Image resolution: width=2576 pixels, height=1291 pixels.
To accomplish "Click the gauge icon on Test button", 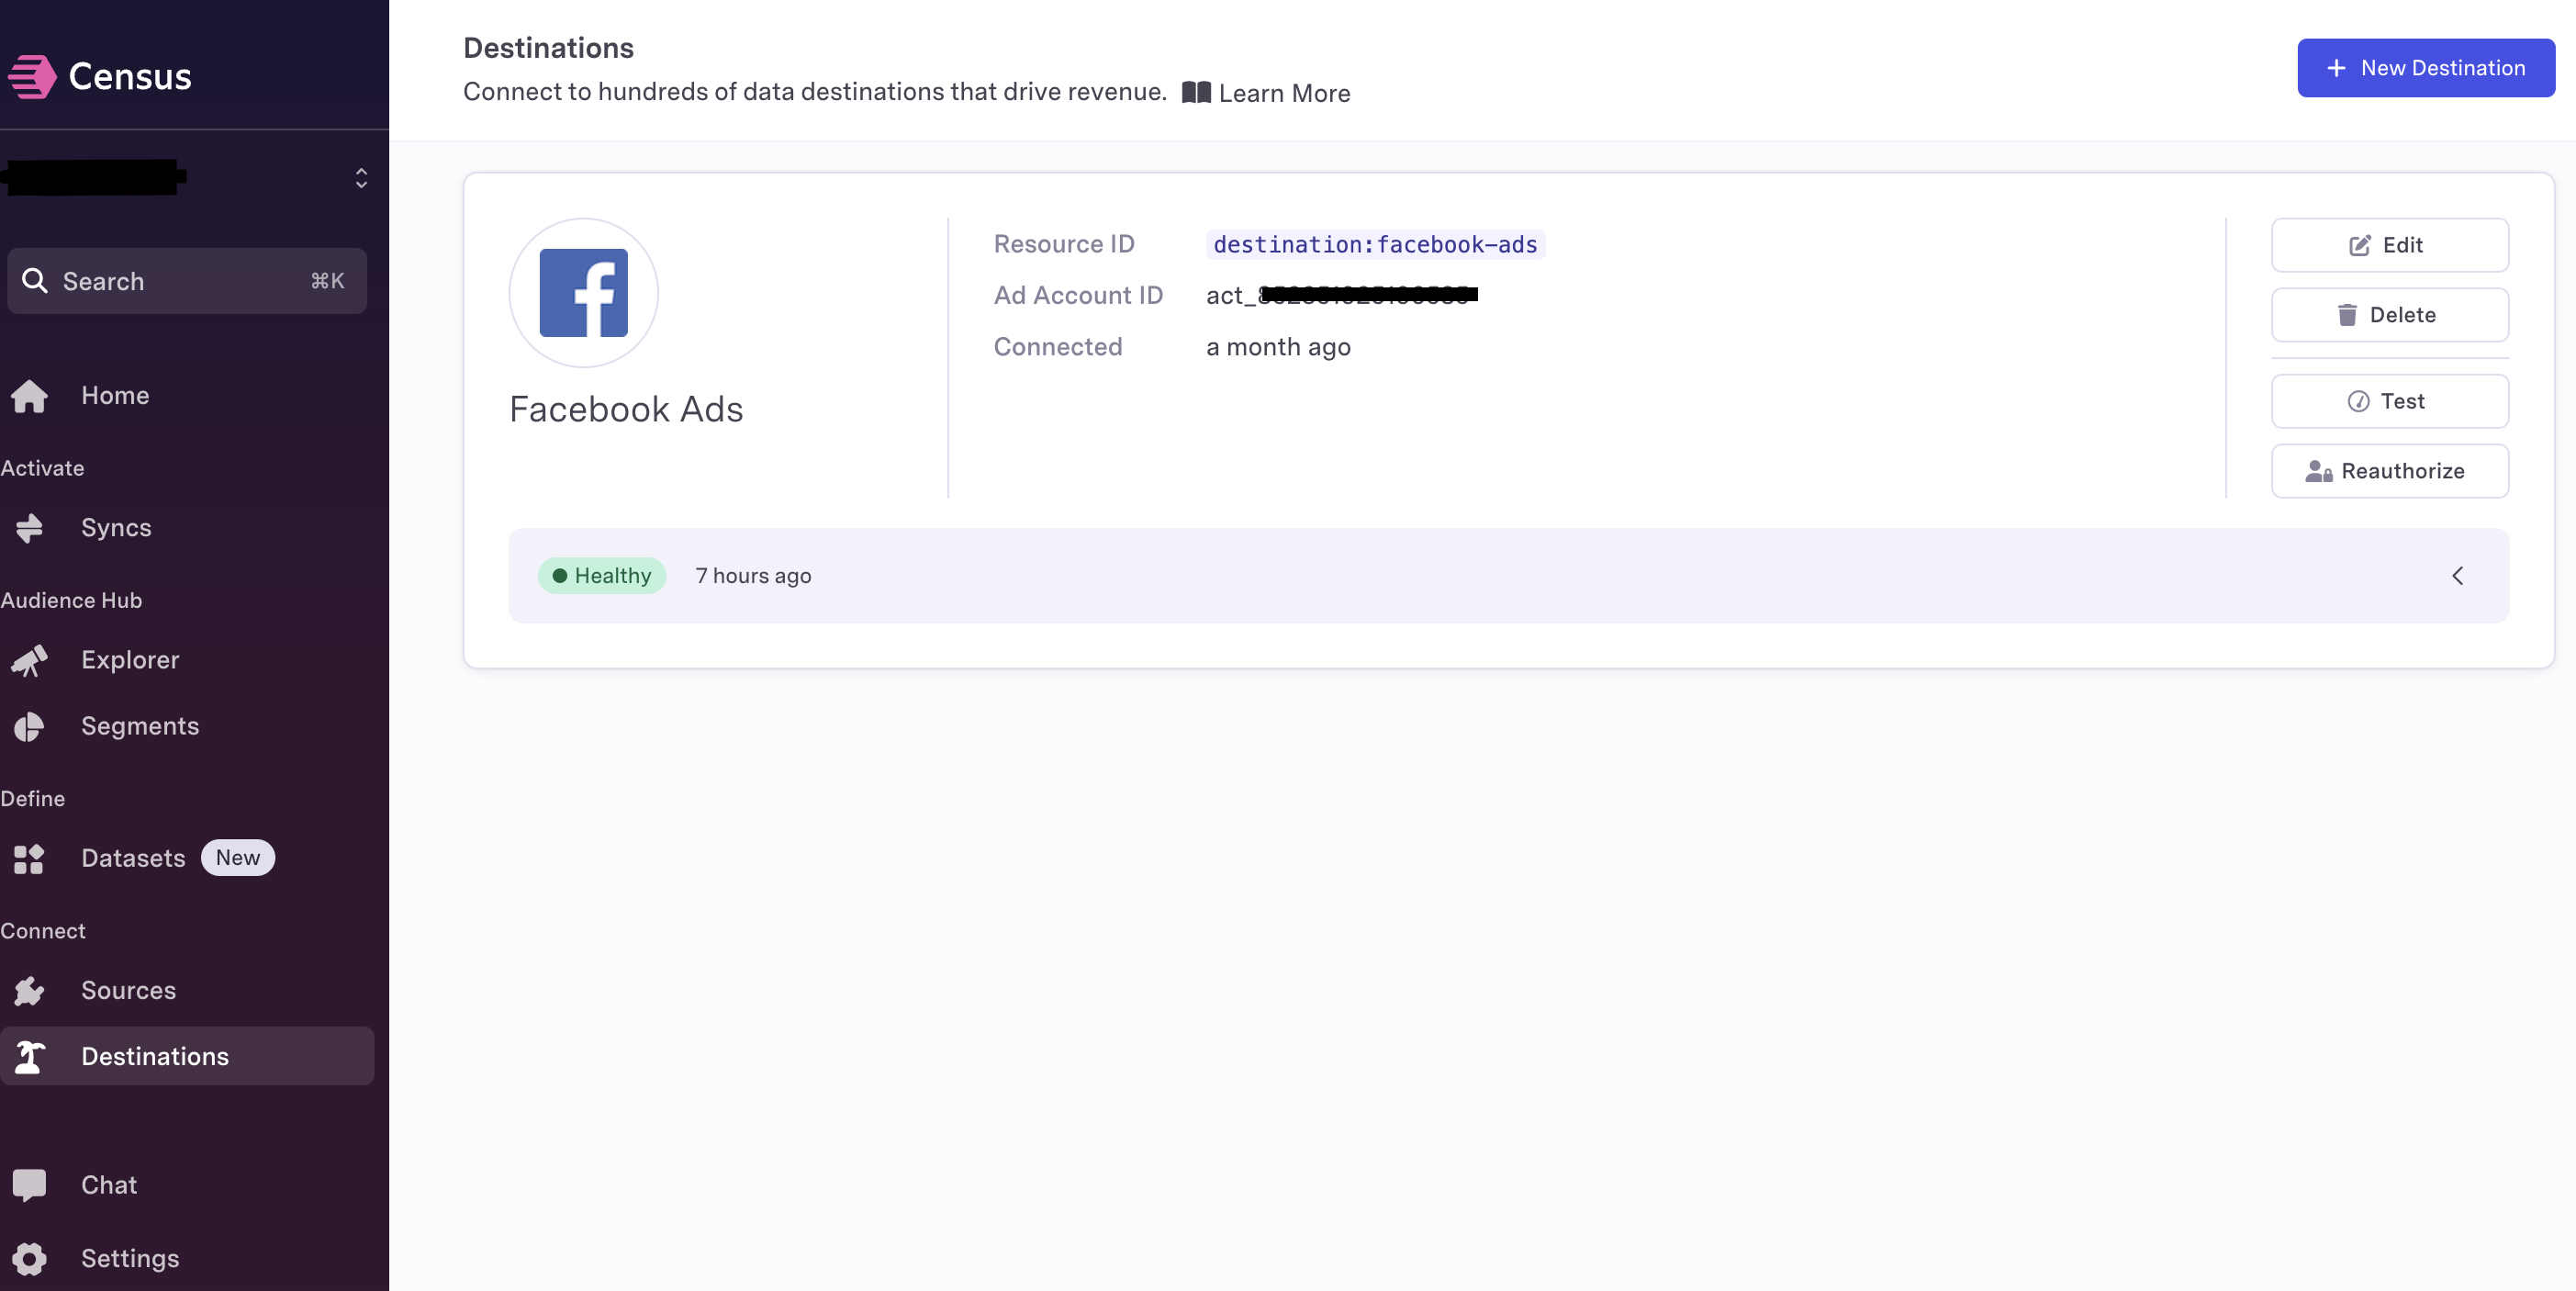I will (2358, 401).
